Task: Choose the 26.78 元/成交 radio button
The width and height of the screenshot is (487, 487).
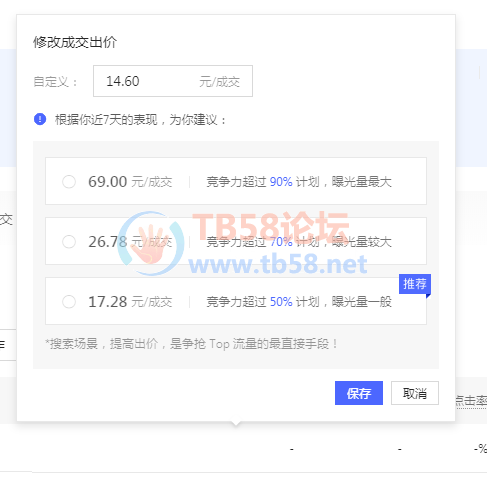Action: click(x=69, y=242)
